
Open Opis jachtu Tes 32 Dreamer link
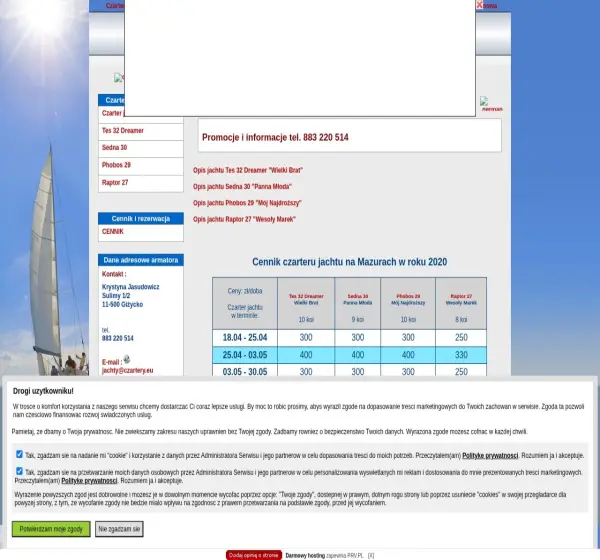248,170
